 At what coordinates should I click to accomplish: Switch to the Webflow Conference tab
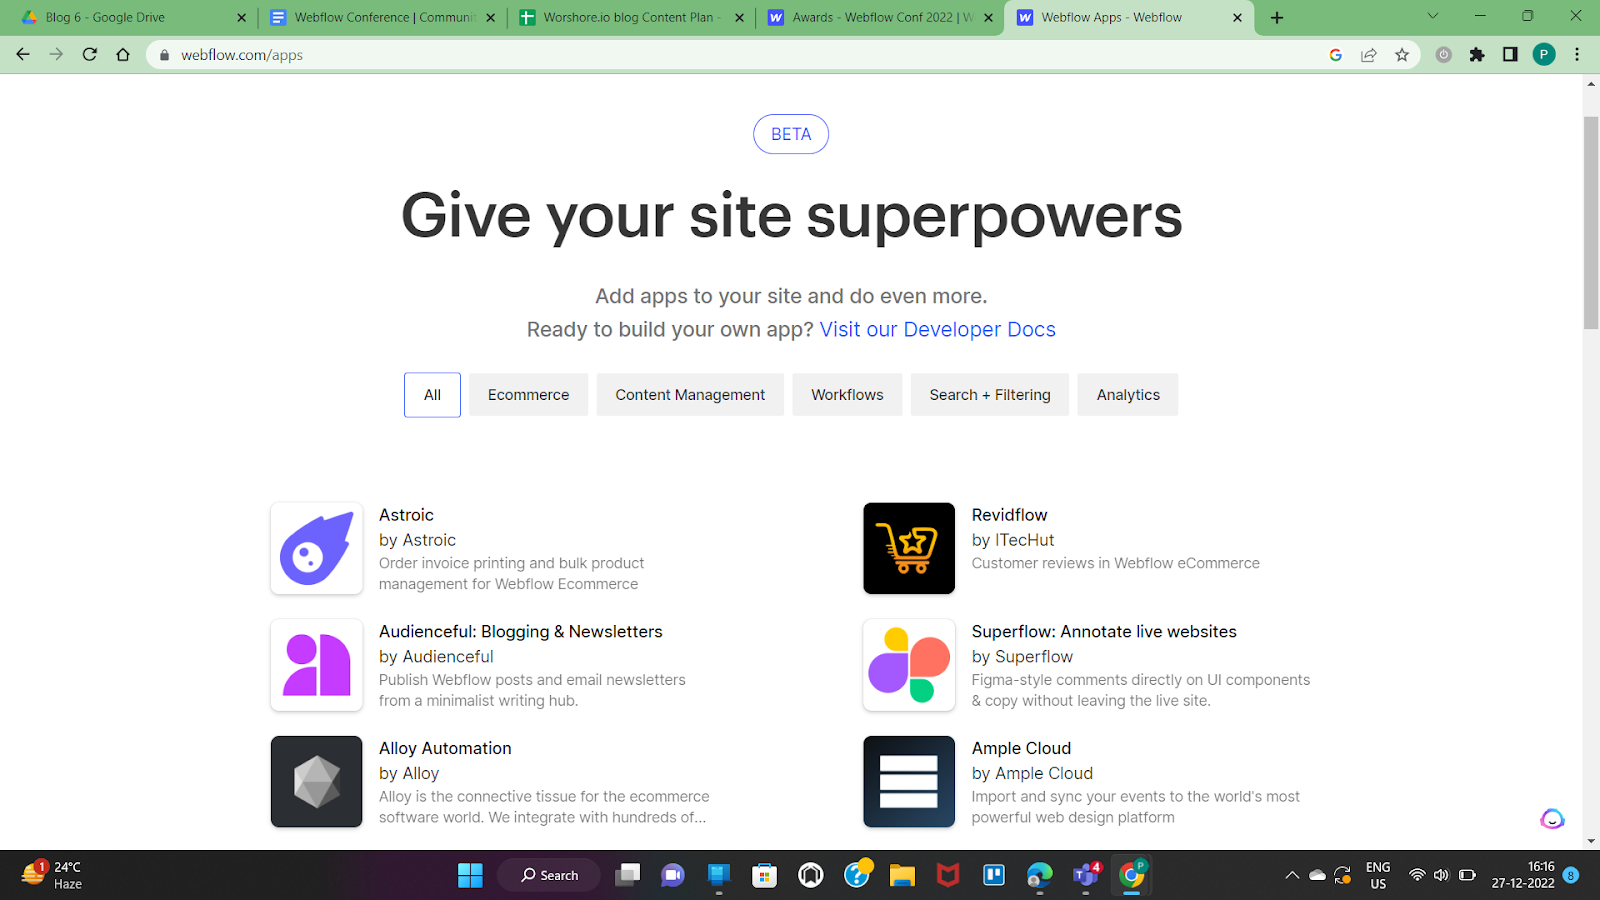pos(380,18)
